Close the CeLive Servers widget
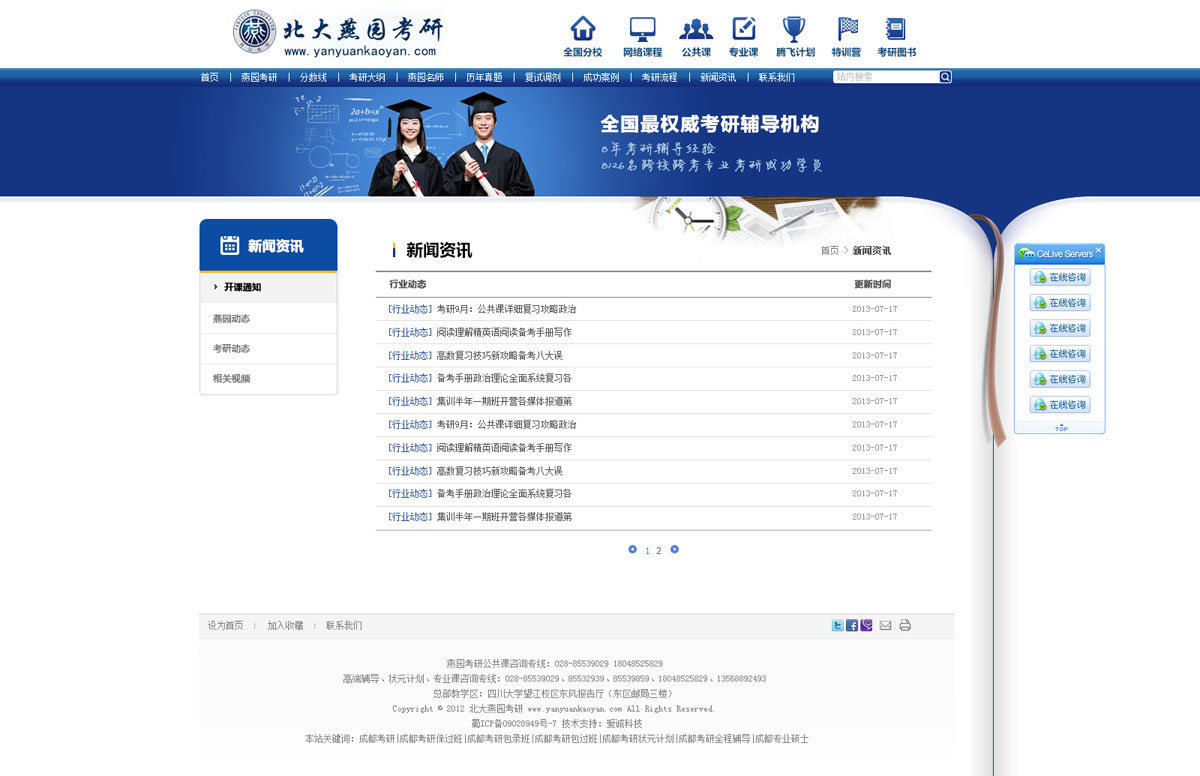 click(x=1098, y=250)
